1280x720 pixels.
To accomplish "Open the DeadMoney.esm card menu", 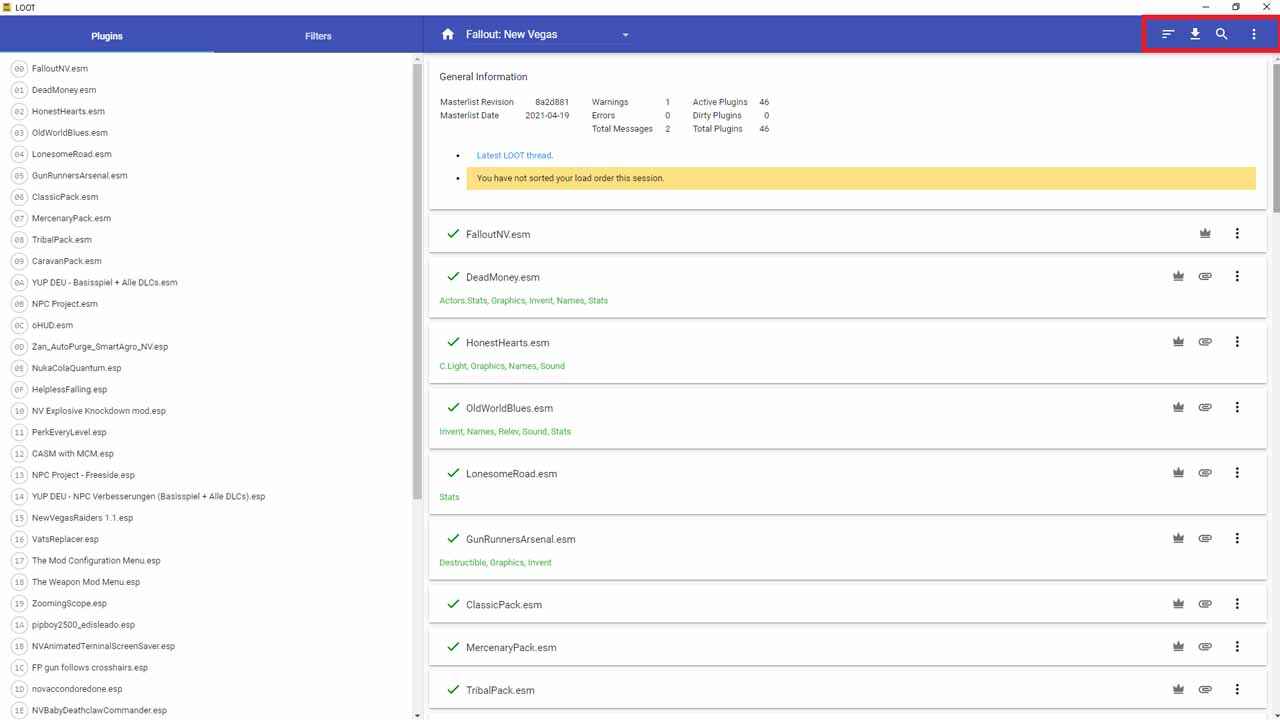I will click(x=1237, y=277).
